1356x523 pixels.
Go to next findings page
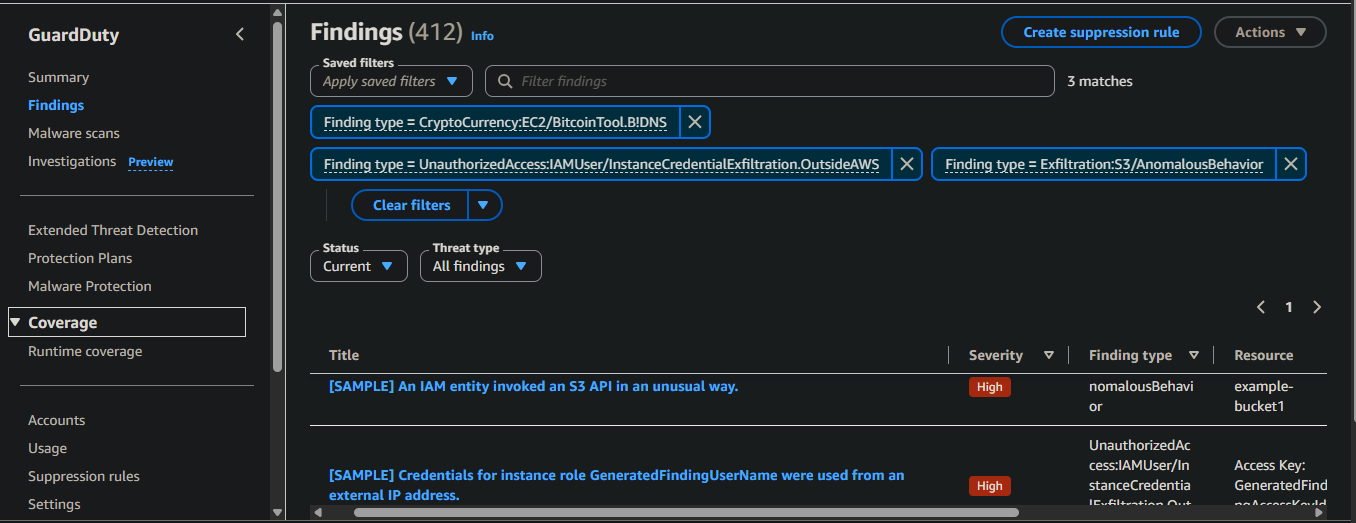point(1317,307)
